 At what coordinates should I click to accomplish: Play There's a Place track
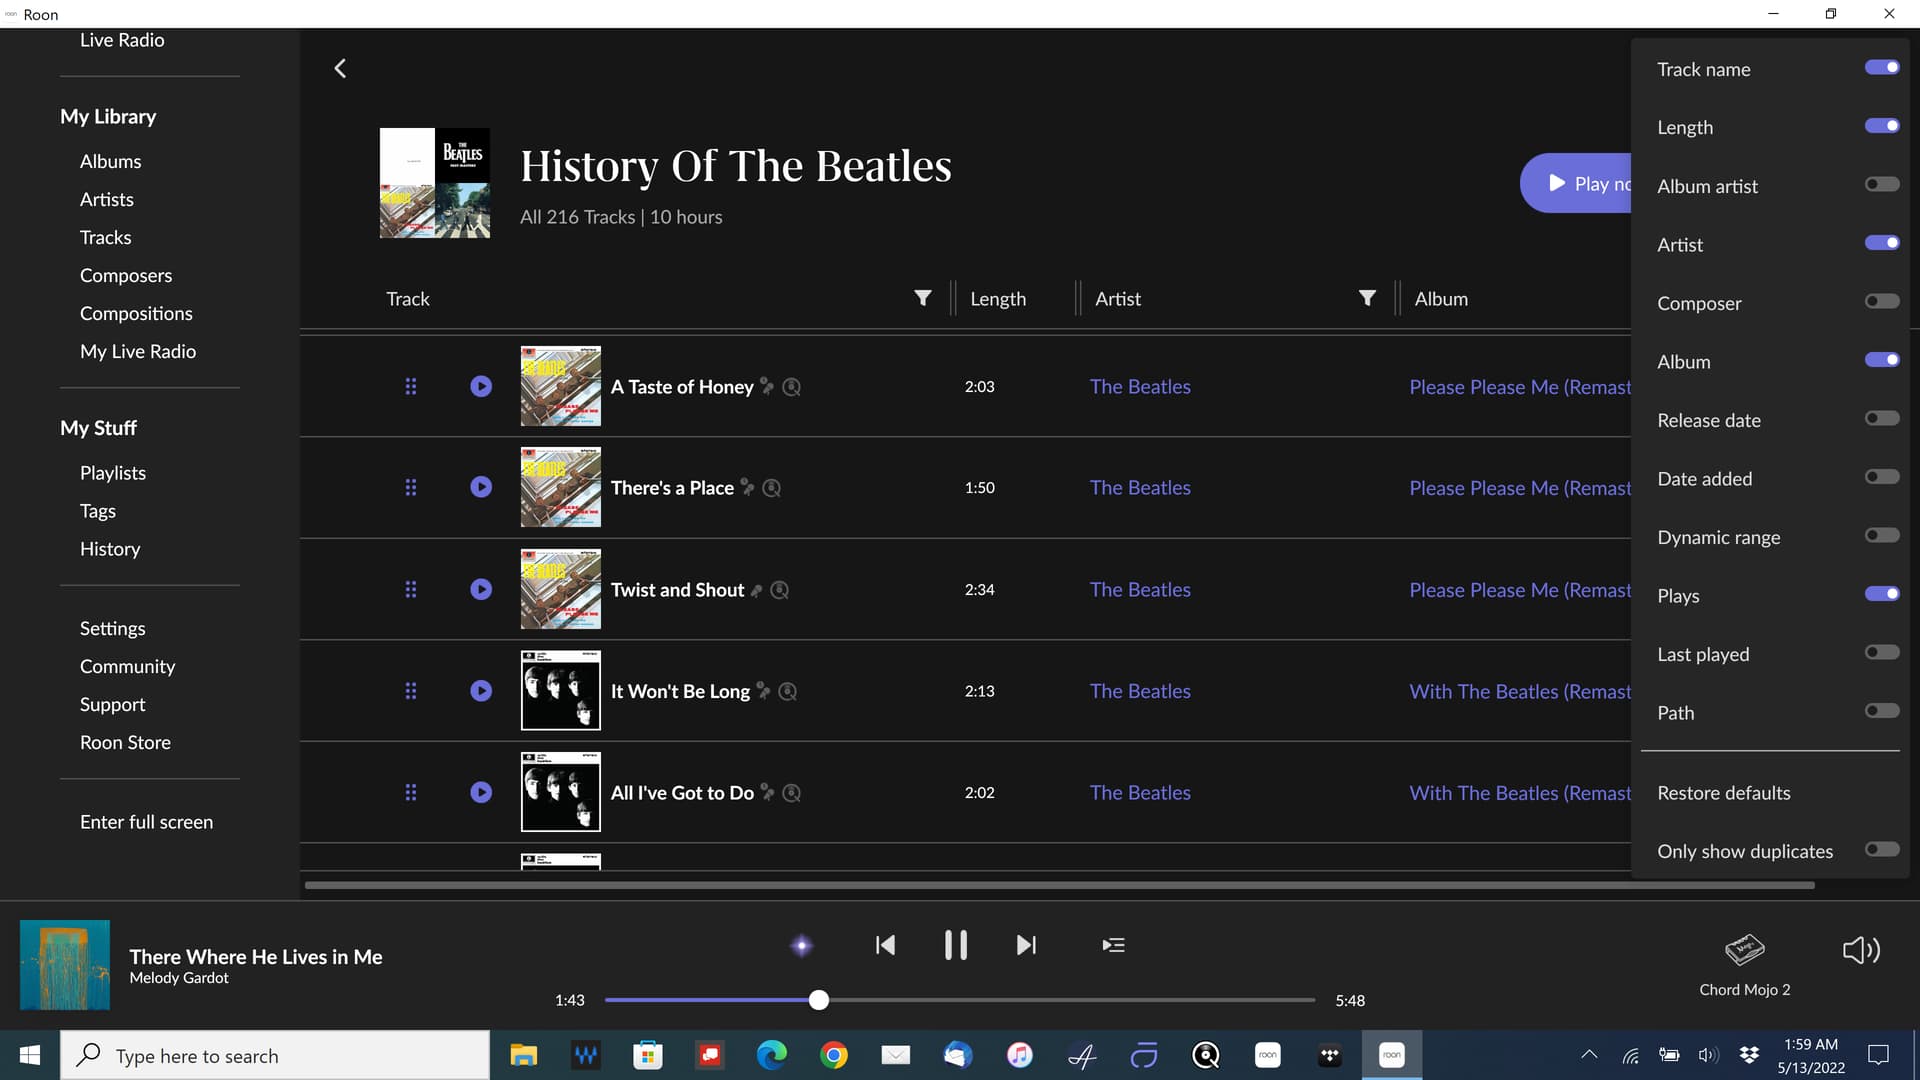481,487
